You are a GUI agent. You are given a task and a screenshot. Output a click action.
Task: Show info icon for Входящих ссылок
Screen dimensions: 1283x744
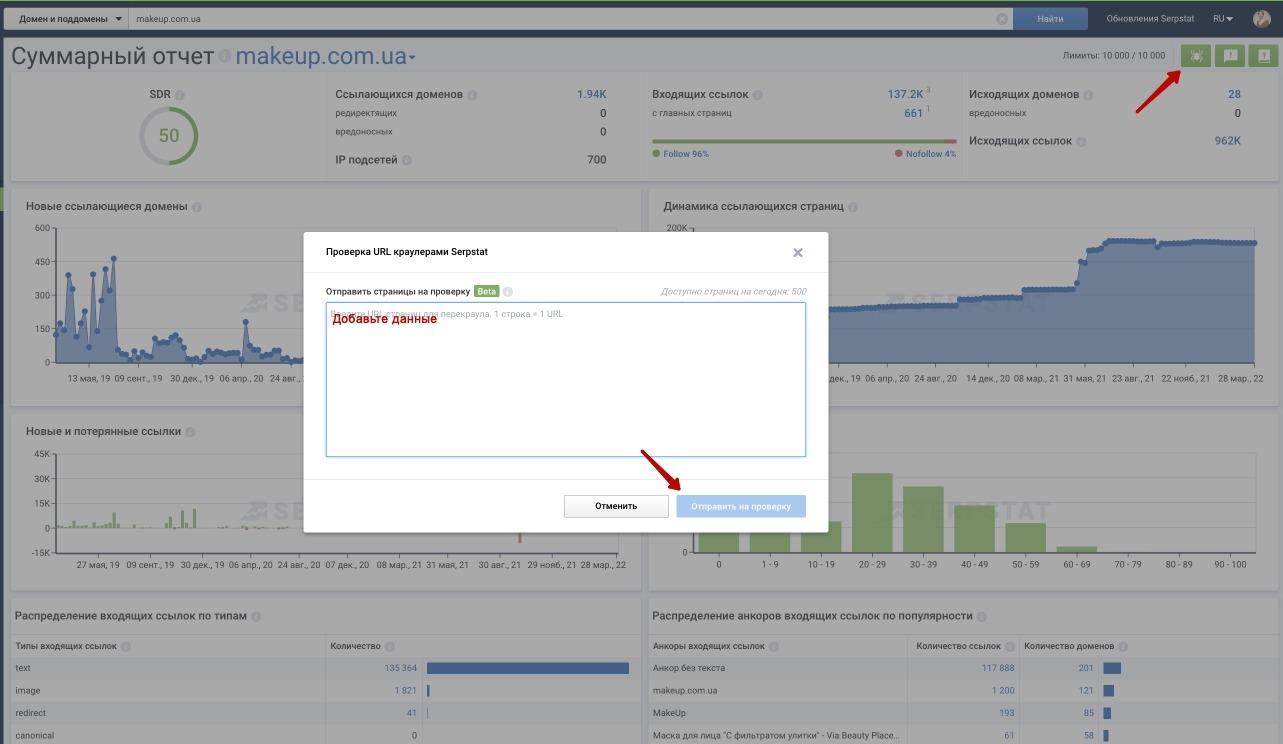[758, 95]
